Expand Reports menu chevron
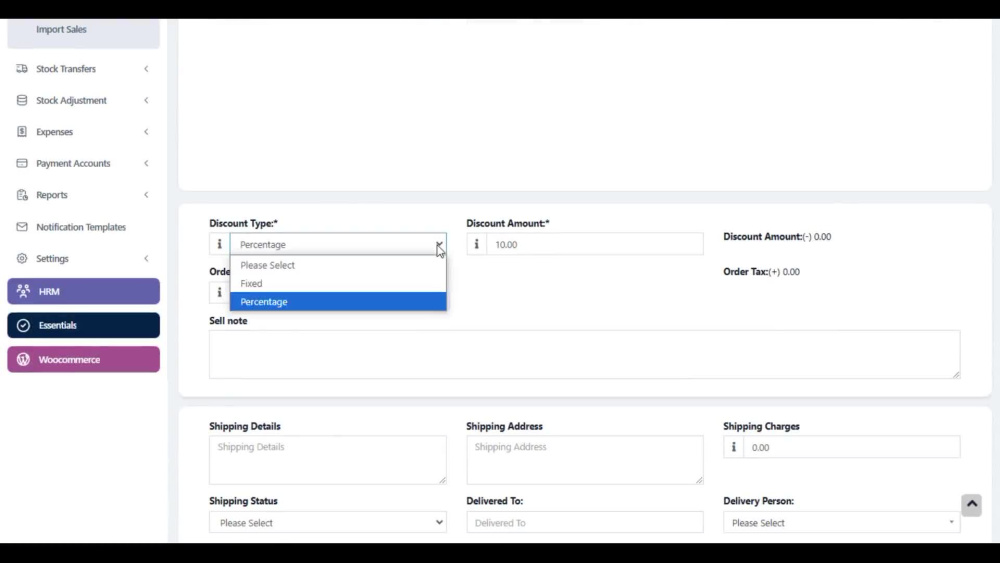The height and width of the screenshot is (563, 1000). point(146,194)
